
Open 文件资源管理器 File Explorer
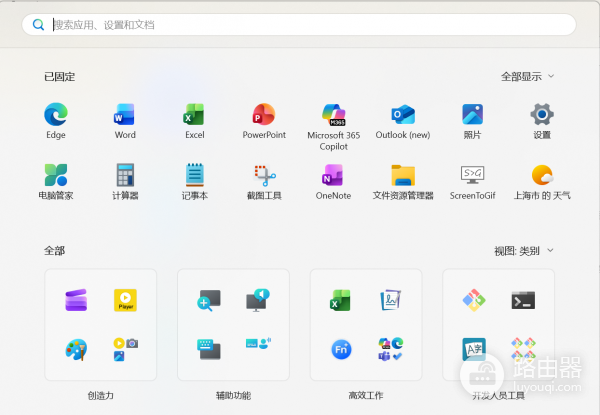pyautogui.click(x=403, y=182)
